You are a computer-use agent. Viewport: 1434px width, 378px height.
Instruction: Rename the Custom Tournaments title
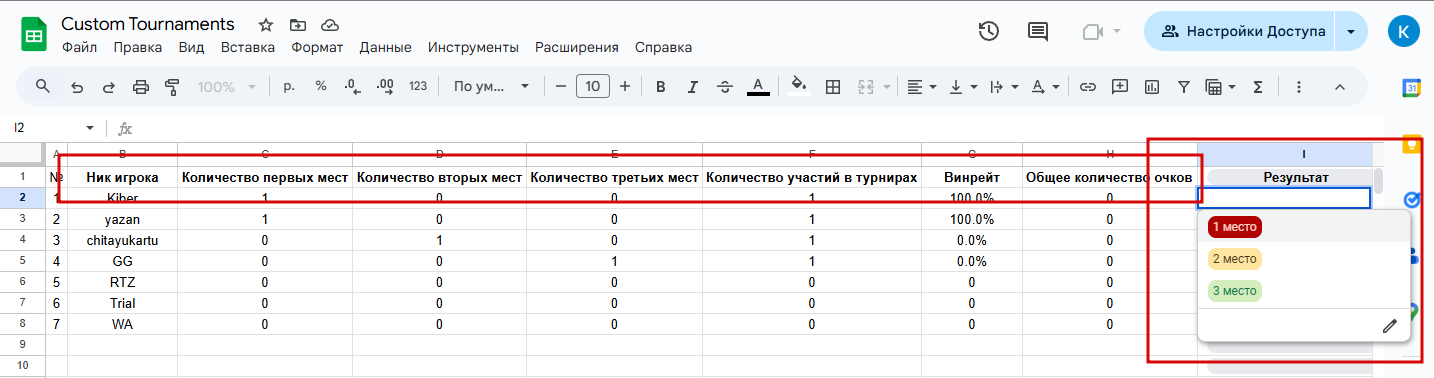148,24
